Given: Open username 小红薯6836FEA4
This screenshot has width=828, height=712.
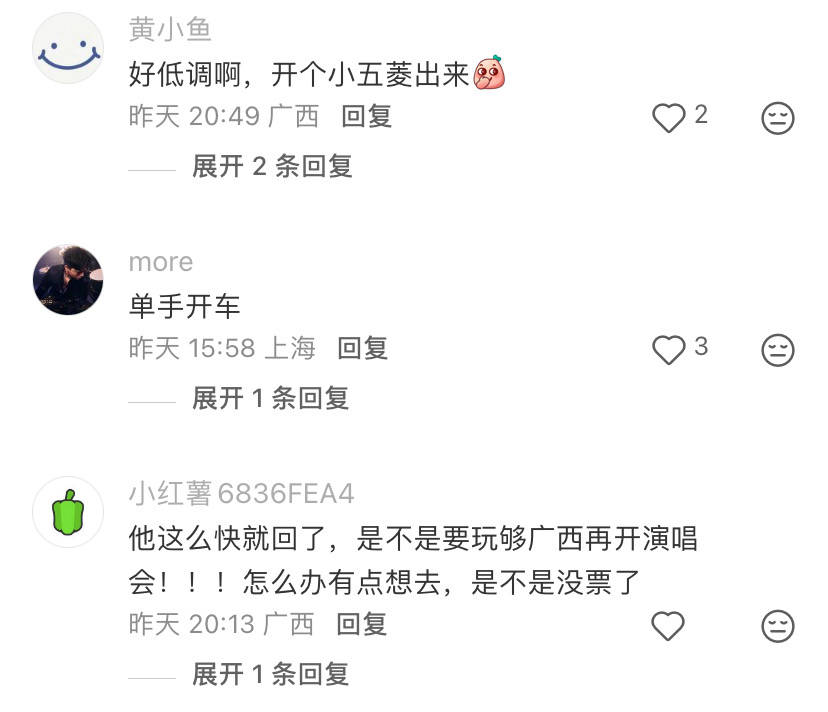Looking at the screenshot, I should 241,494.
